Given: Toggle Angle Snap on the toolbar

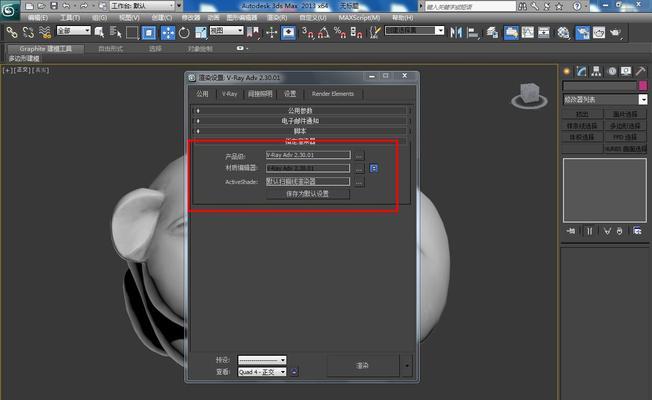Looking at the screenshot, I should (x=324, y=32).
